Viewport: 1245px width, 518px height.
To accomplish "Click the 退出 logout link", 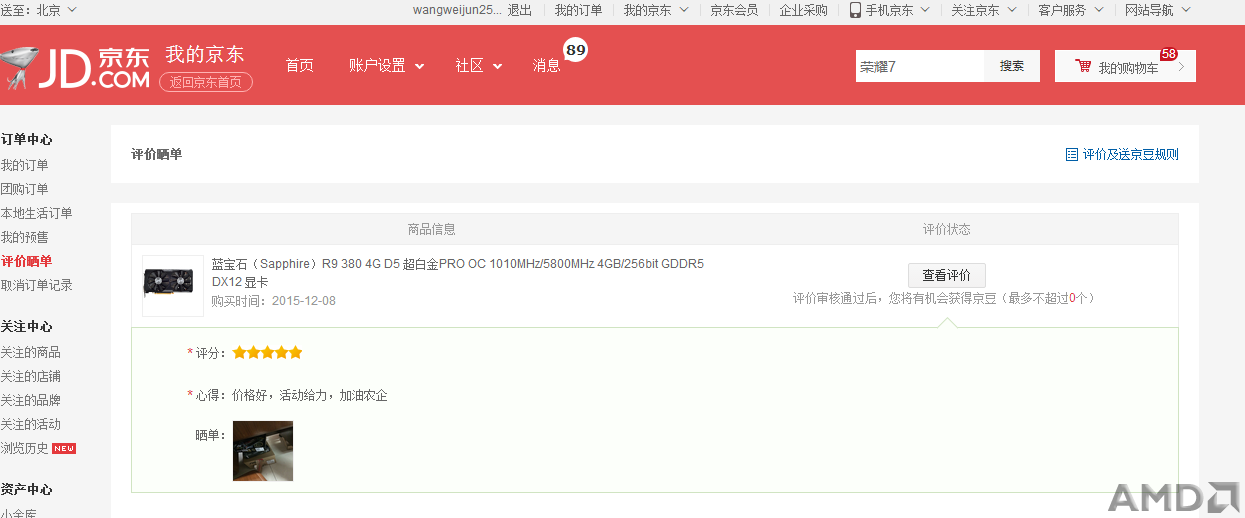I will point(520,10).
